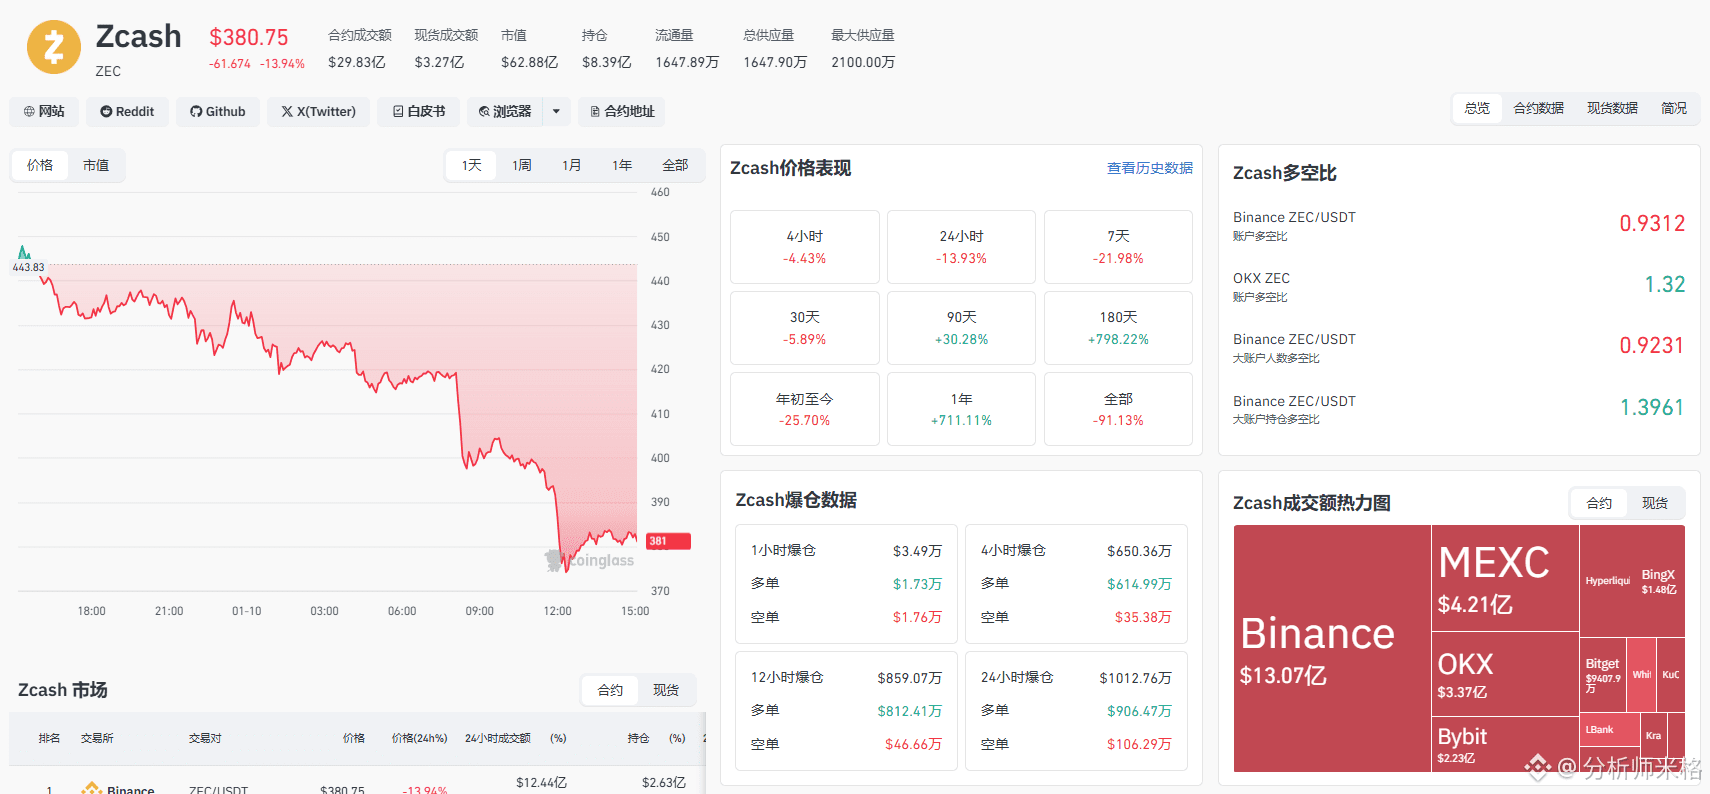Click the 12小时爆仓 liquidation card

846,711
